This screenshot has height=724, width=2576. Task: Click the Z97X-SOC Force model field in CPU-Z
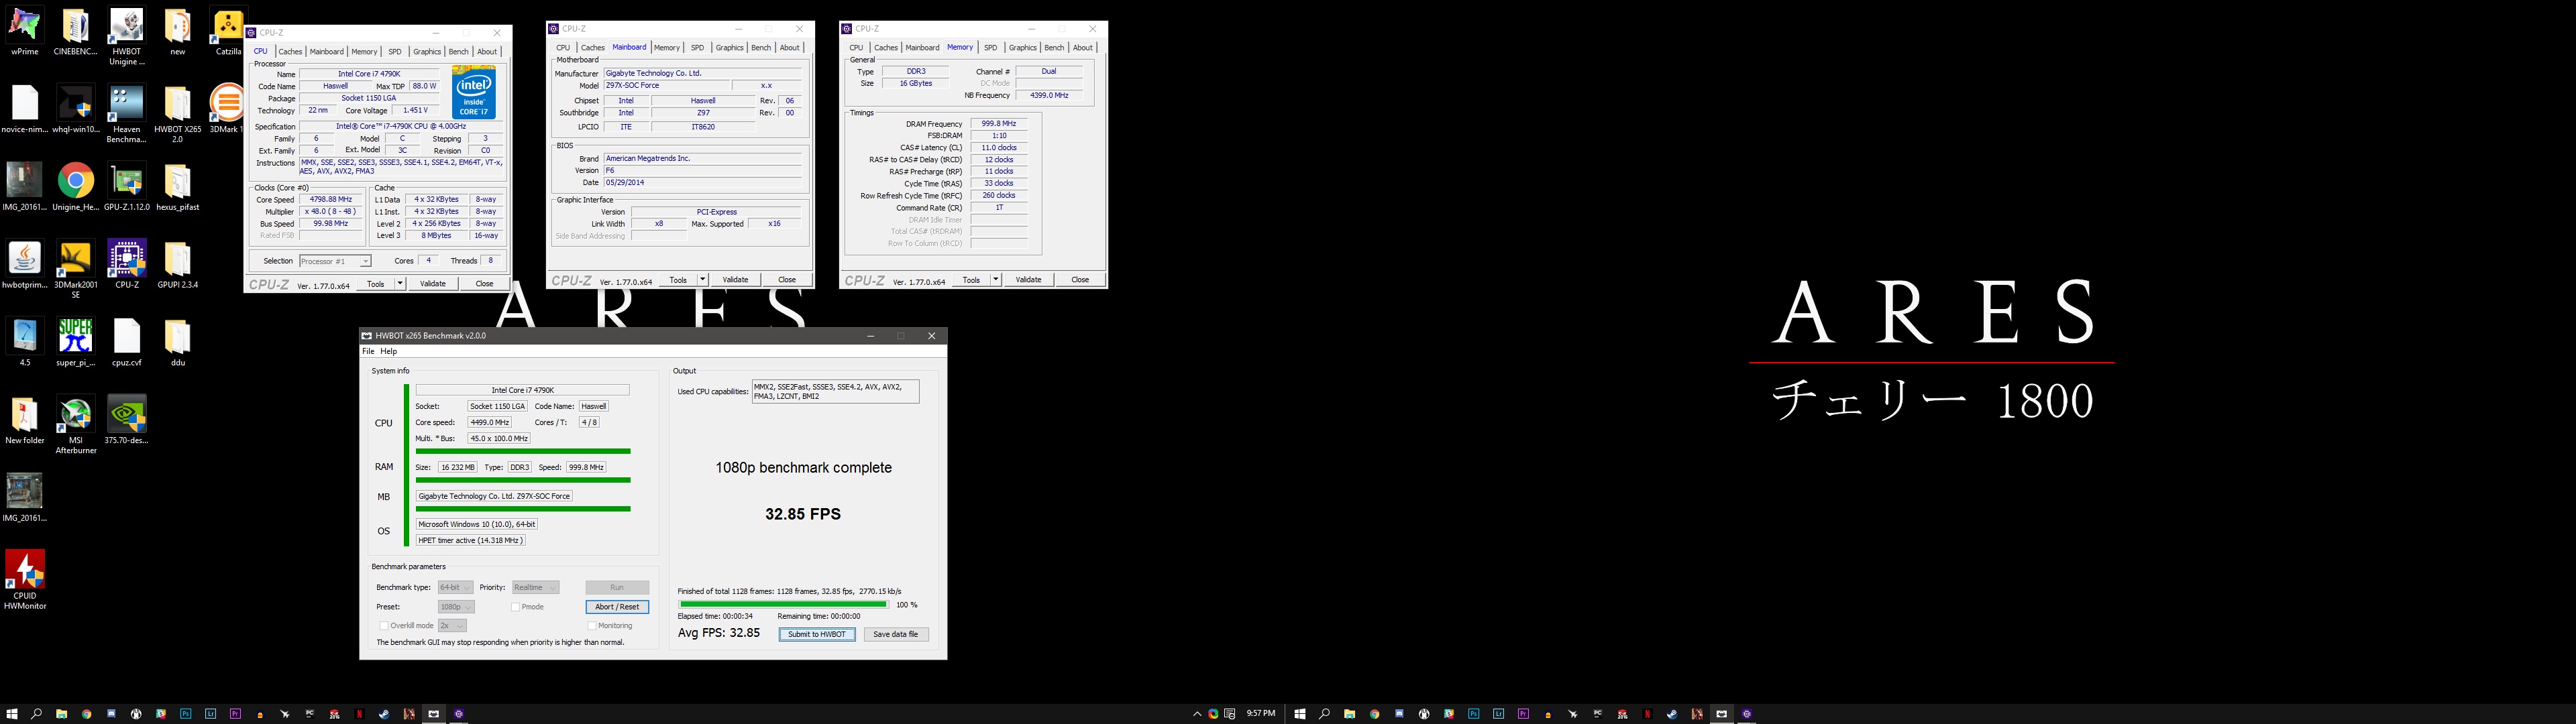point(667,86)
